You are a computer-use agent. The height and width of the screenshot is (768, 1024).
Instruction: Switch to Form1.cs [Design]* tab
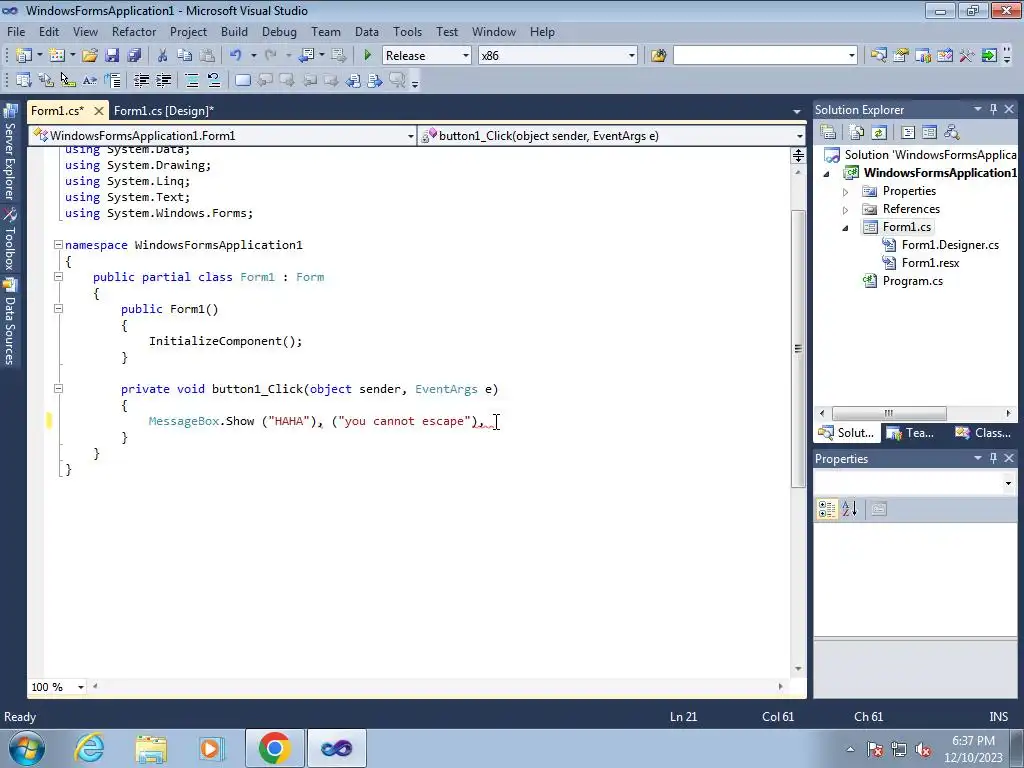pos(163,111)
